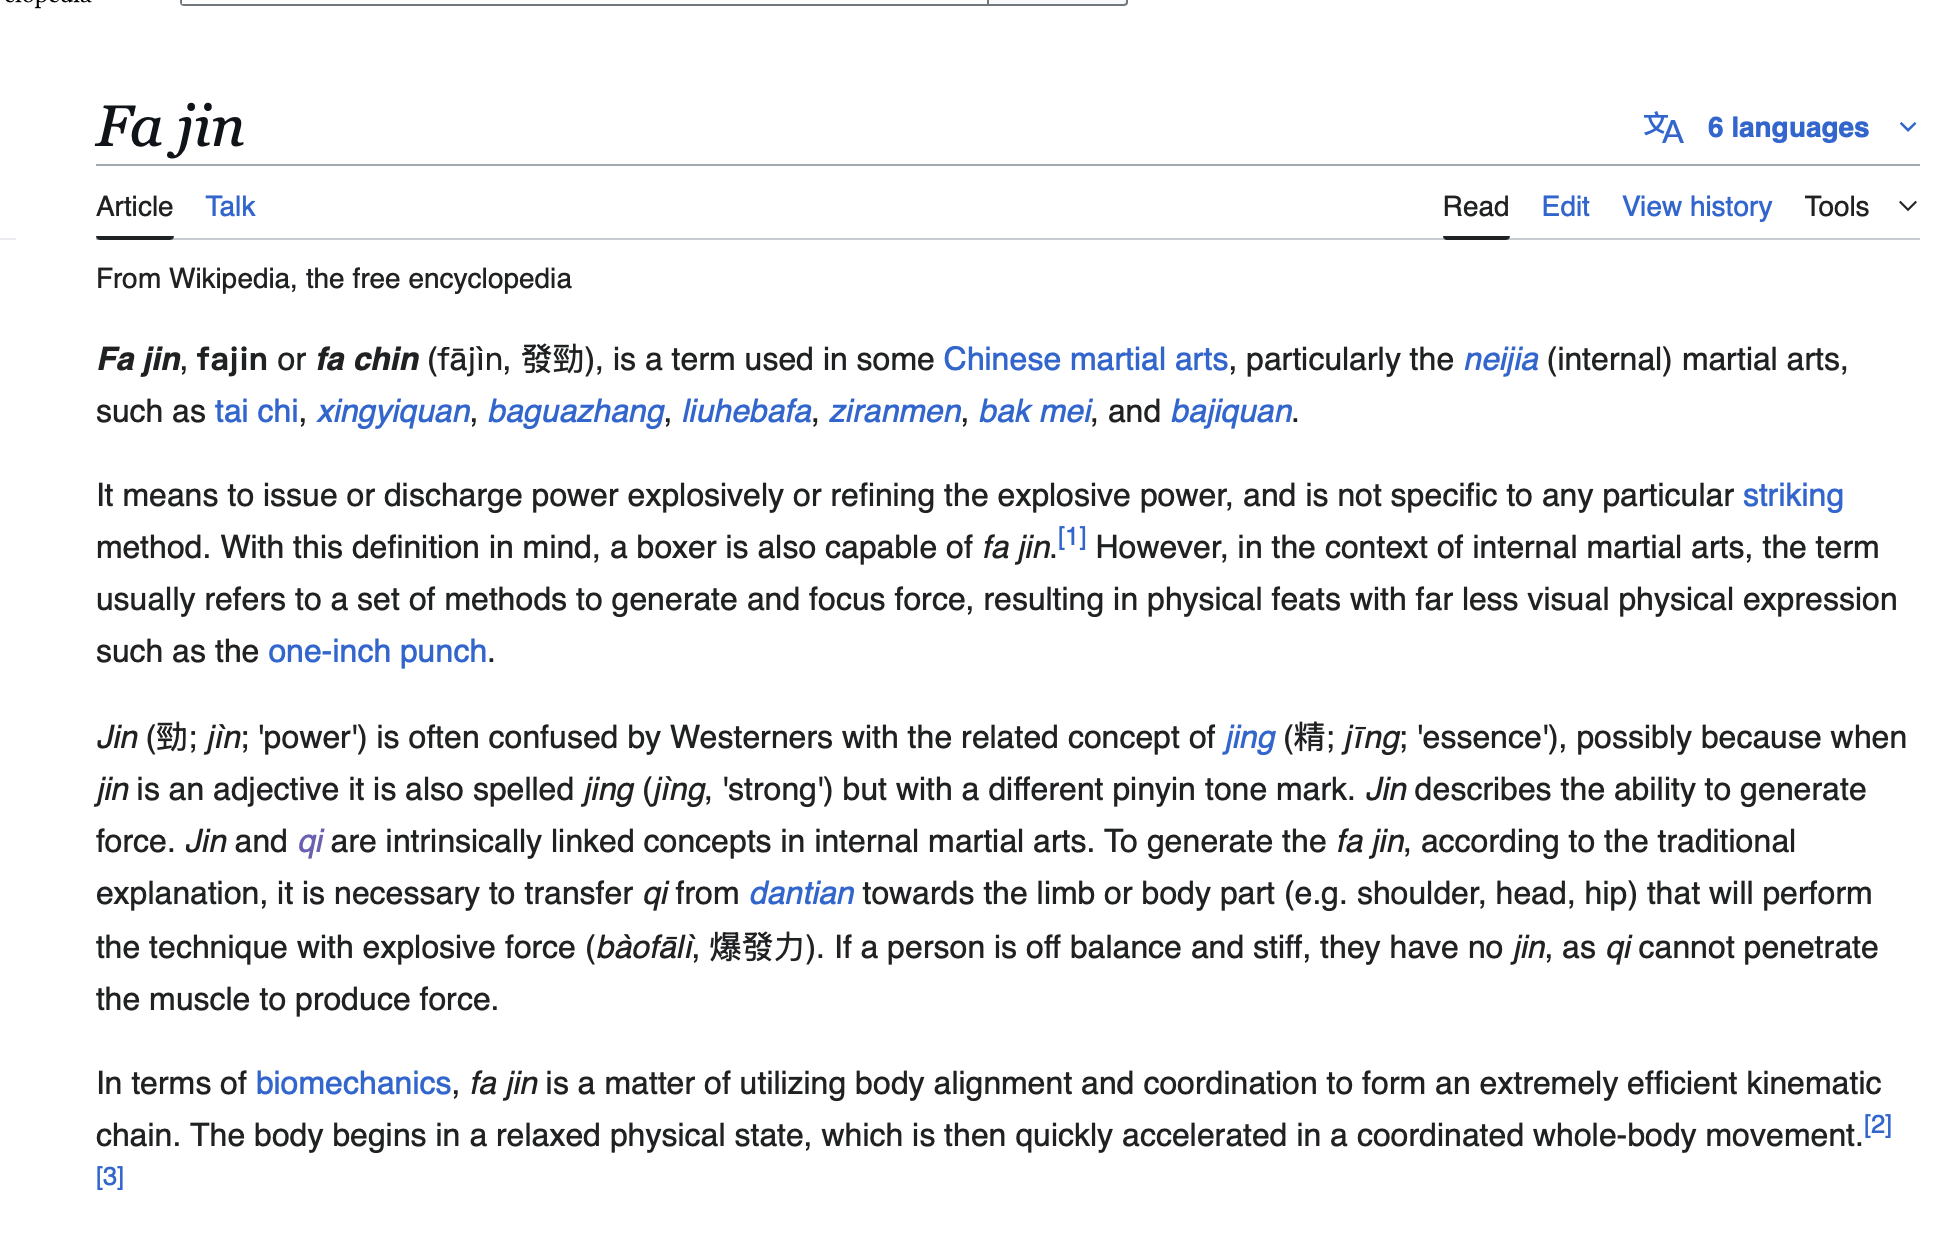Follow the jing link
The width and height of the screenshot is (1950, 1238).
point(1249,737)
